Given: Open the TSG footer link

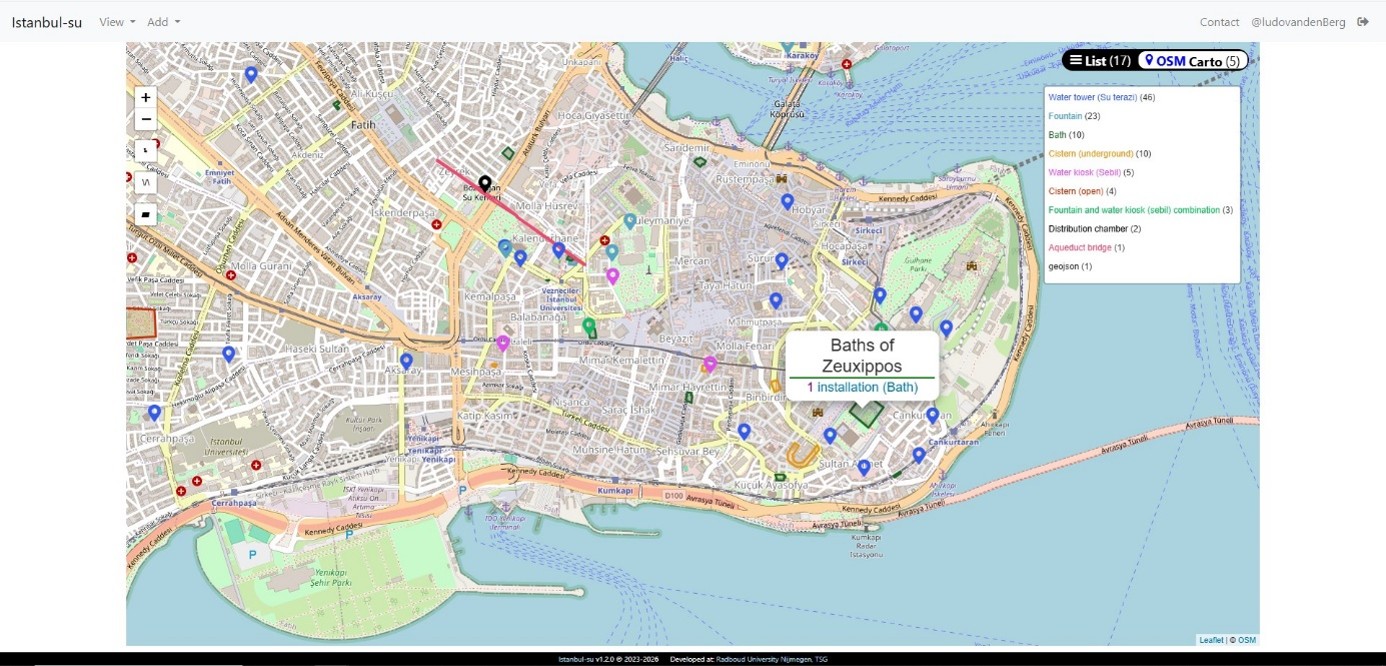Looking at the screenshot, I should 821,660.
